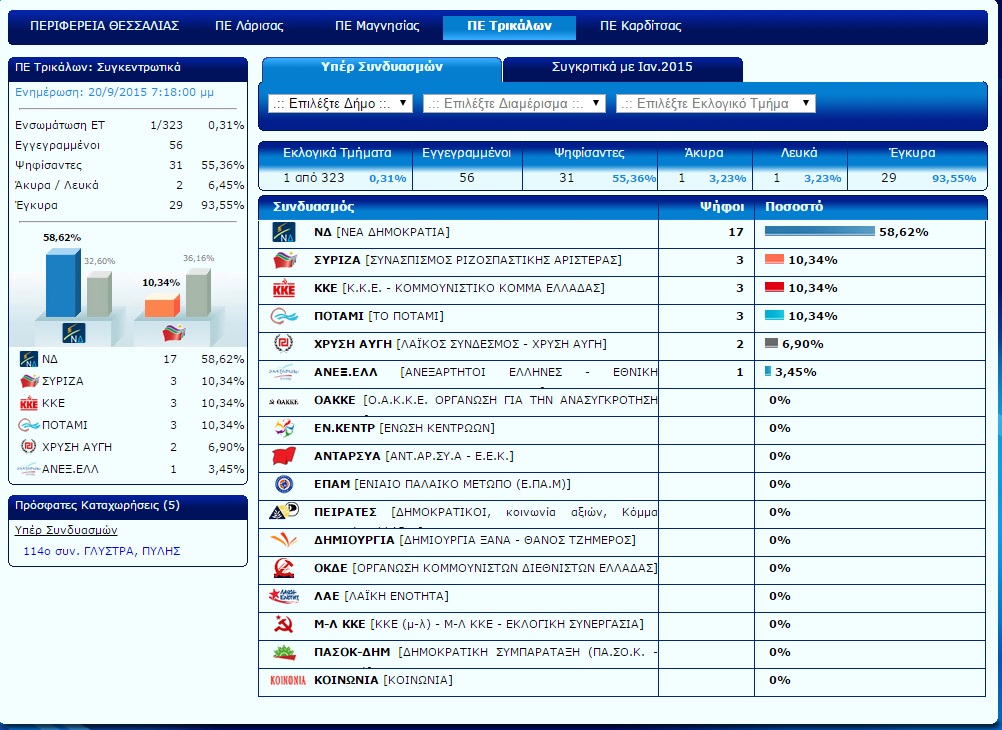Click the ΠΟΤΑΜΙ 10,34% cyan bar
This screenshot has width=1002, height=730.
[x=775, y=315]
